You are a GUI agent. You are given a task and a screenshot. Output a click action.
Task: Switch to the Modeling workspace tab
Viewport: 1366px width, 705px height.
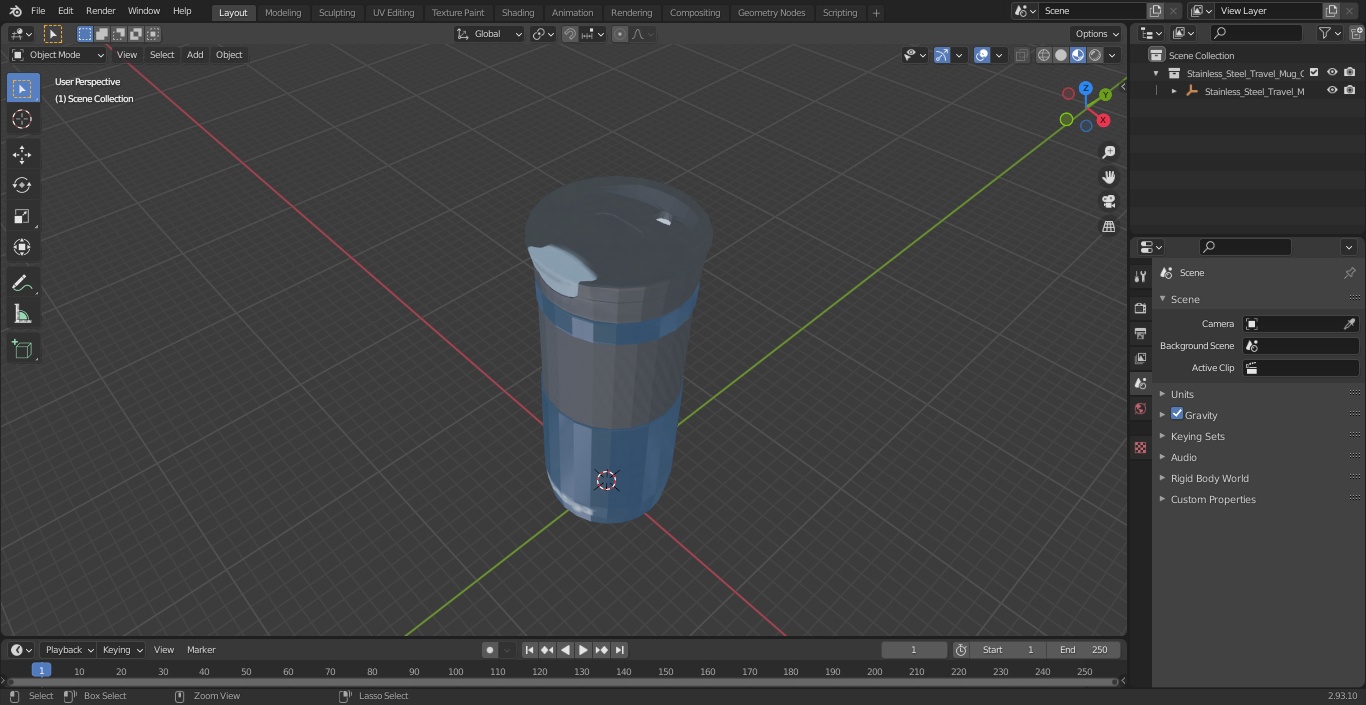coord(283,13)
